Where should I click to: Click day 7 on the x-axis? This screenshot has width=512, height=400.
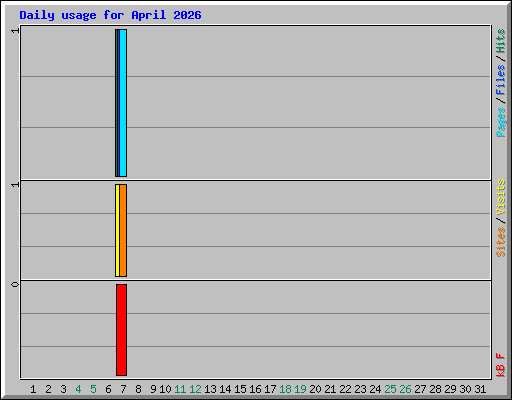(x=123, y=389)
